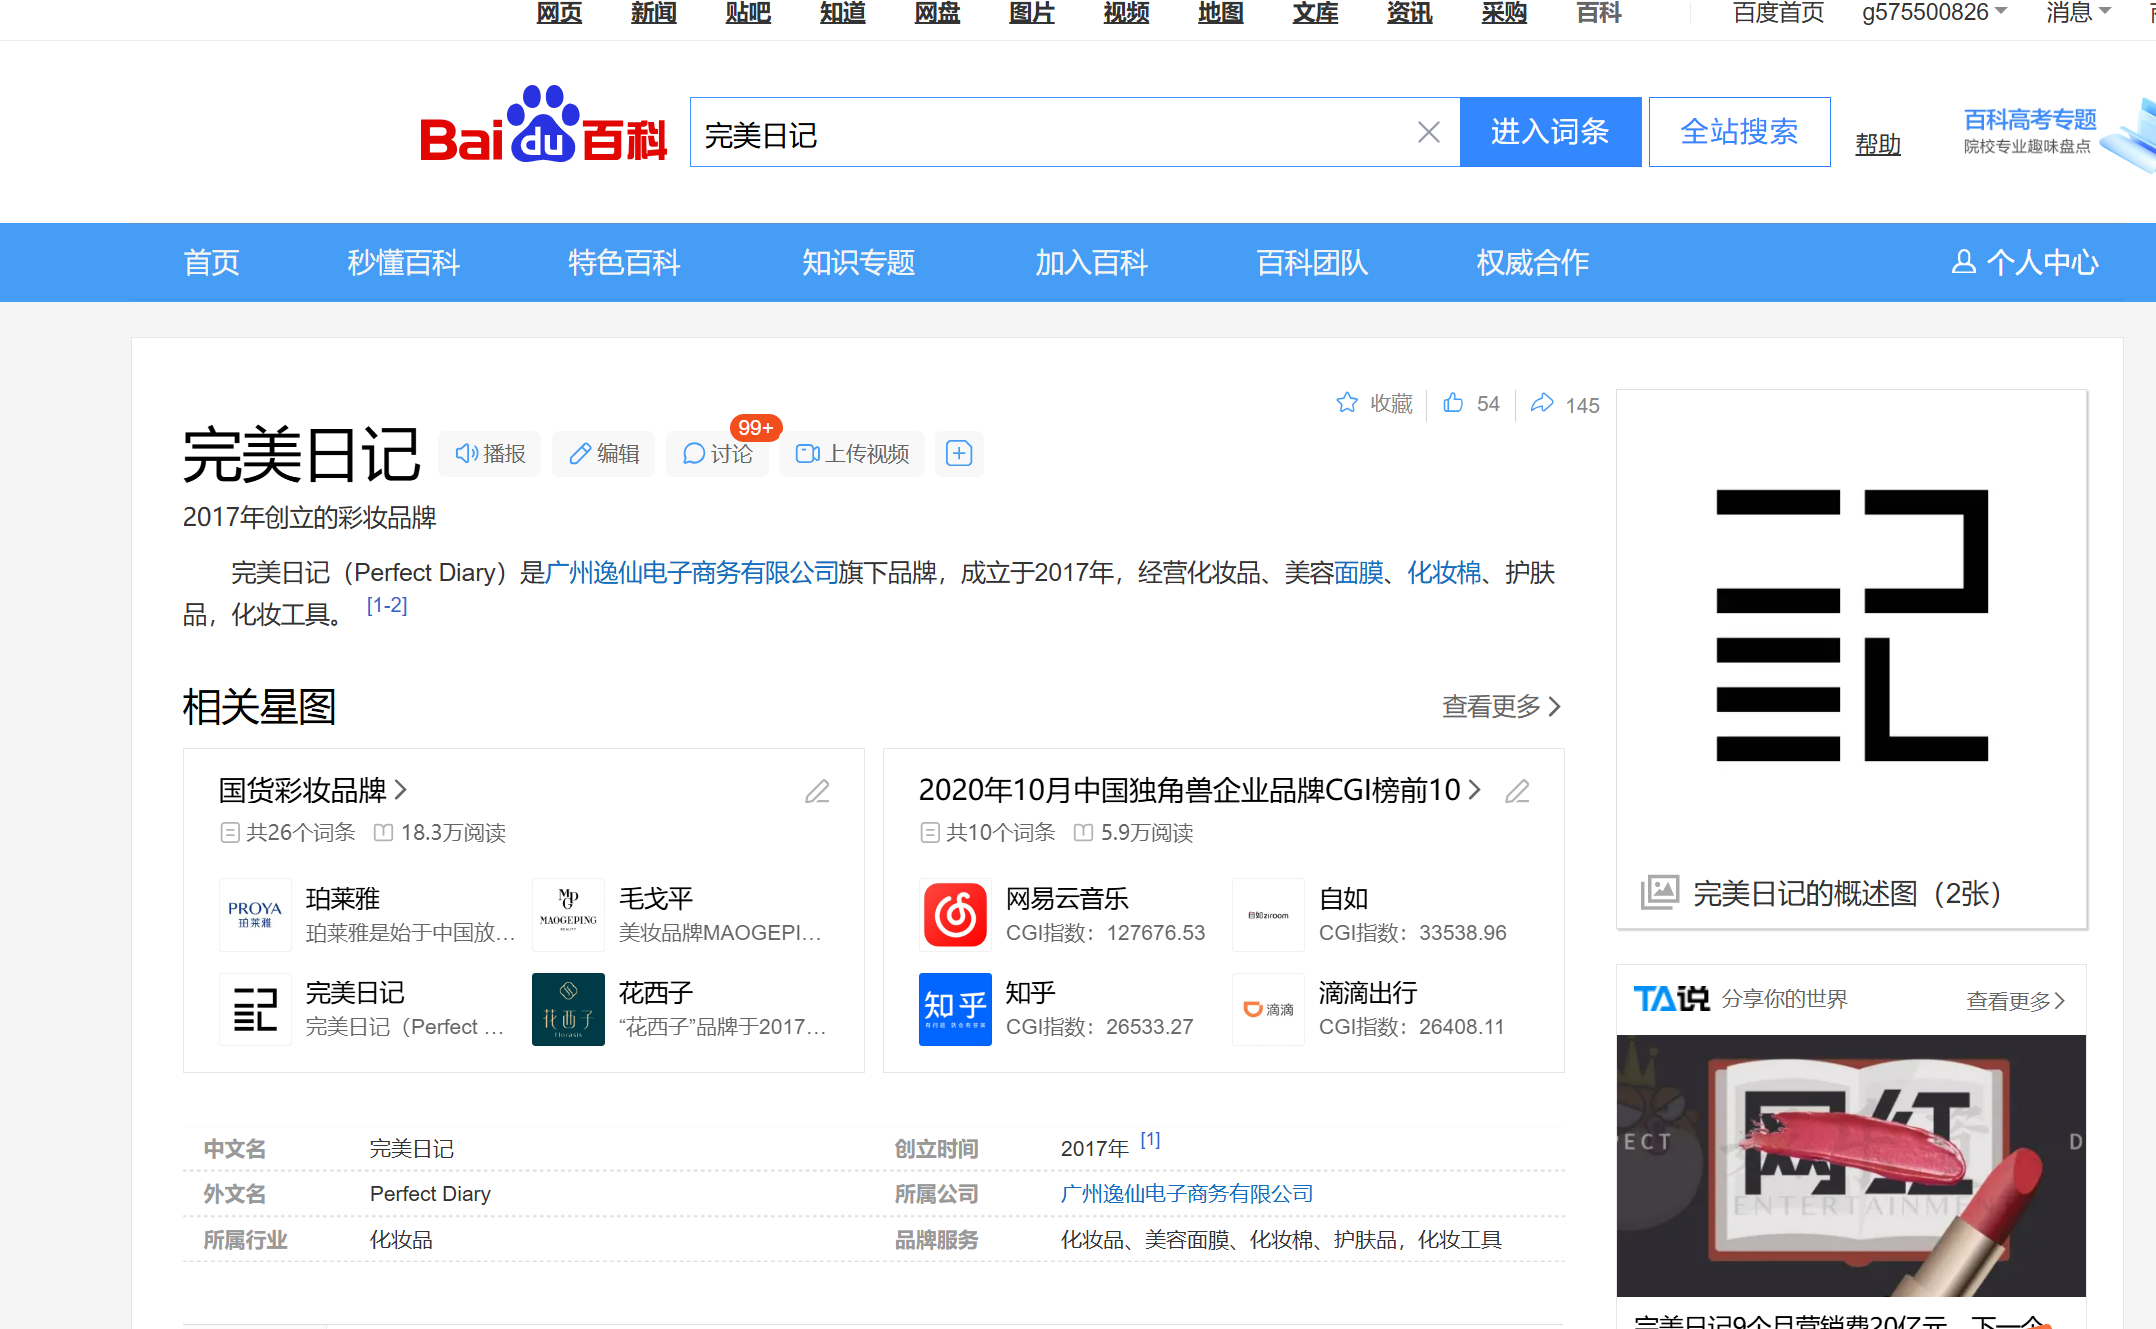Click the TA说 logo
This screenshot has width=2156, height=1329.
coord(1671,999)
